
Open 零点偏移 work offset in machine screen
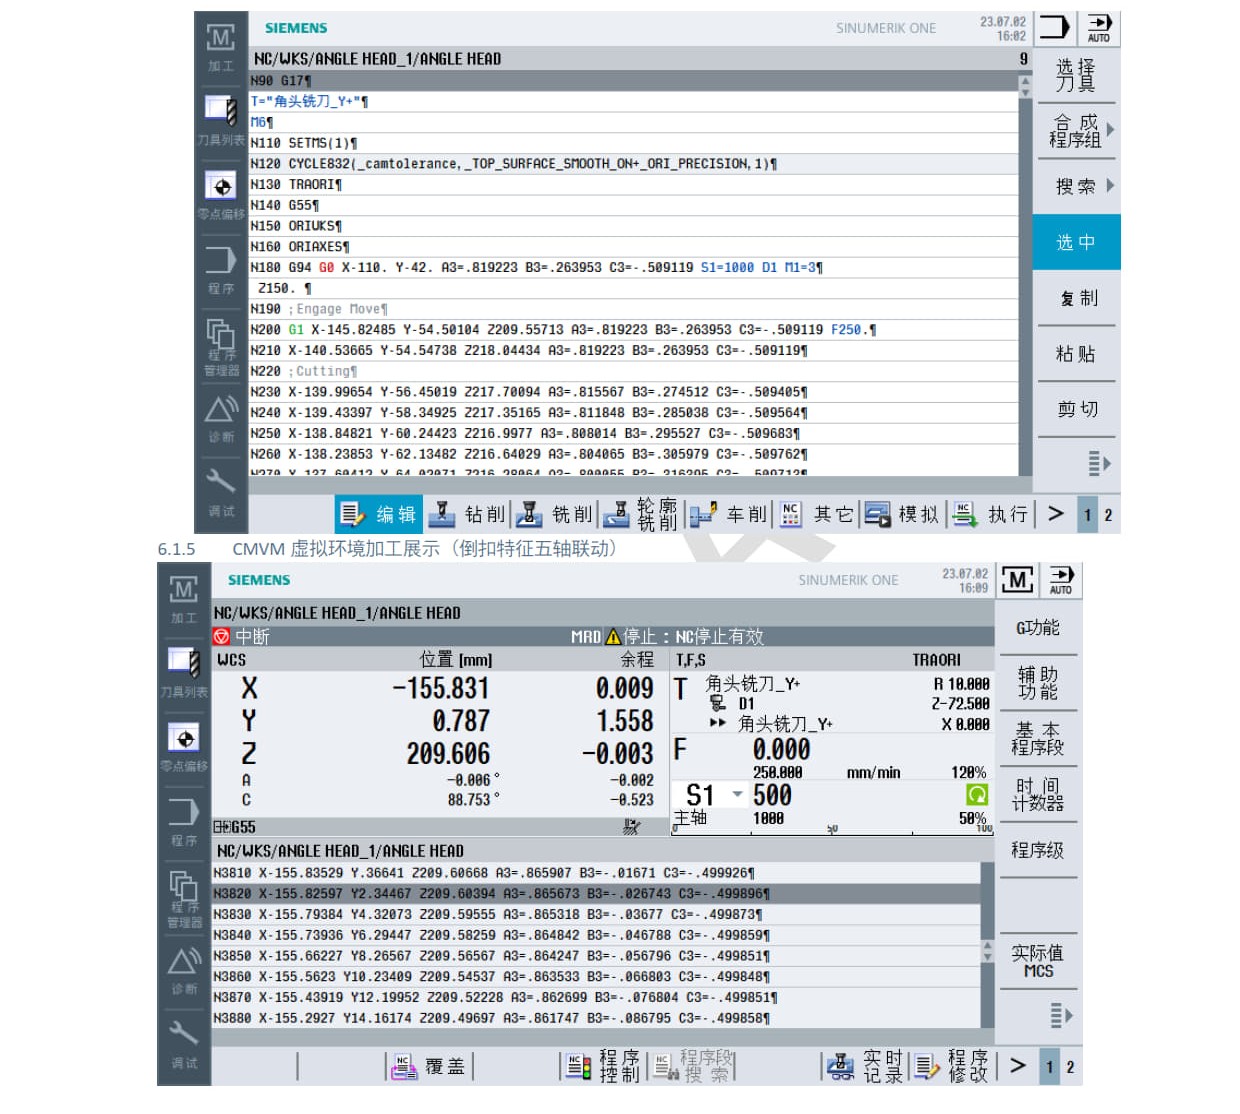(184, 746)
